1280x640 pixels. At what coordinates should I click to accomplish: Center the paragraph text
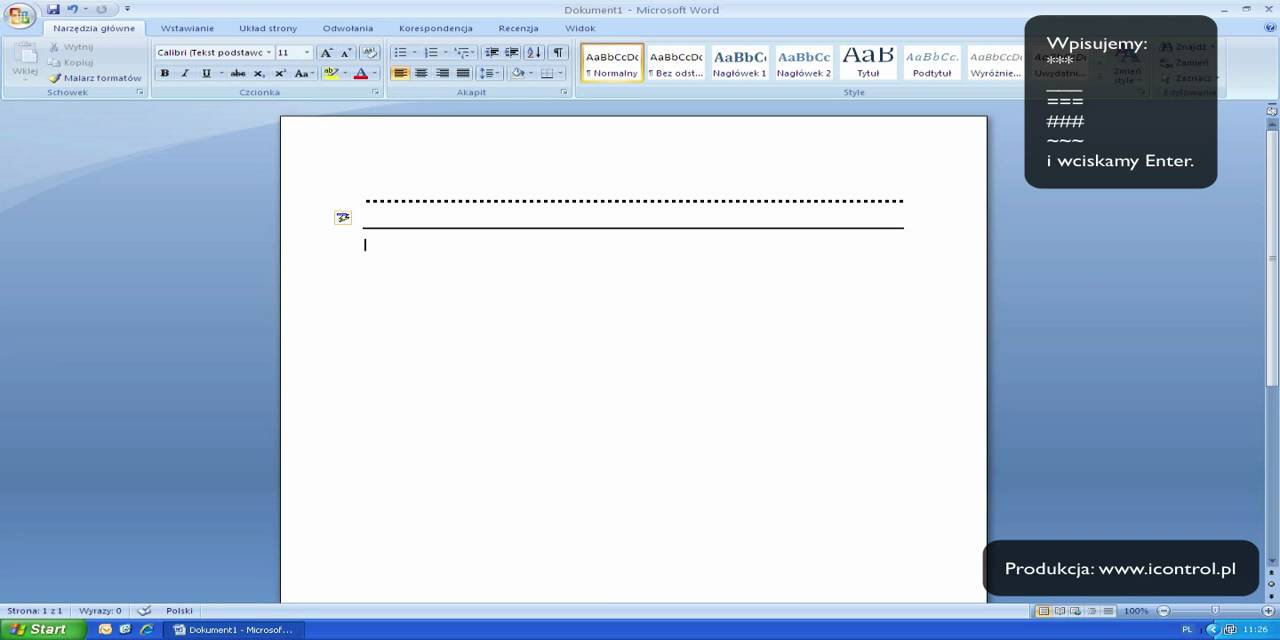pyautogui.click(x=421, y=73)
